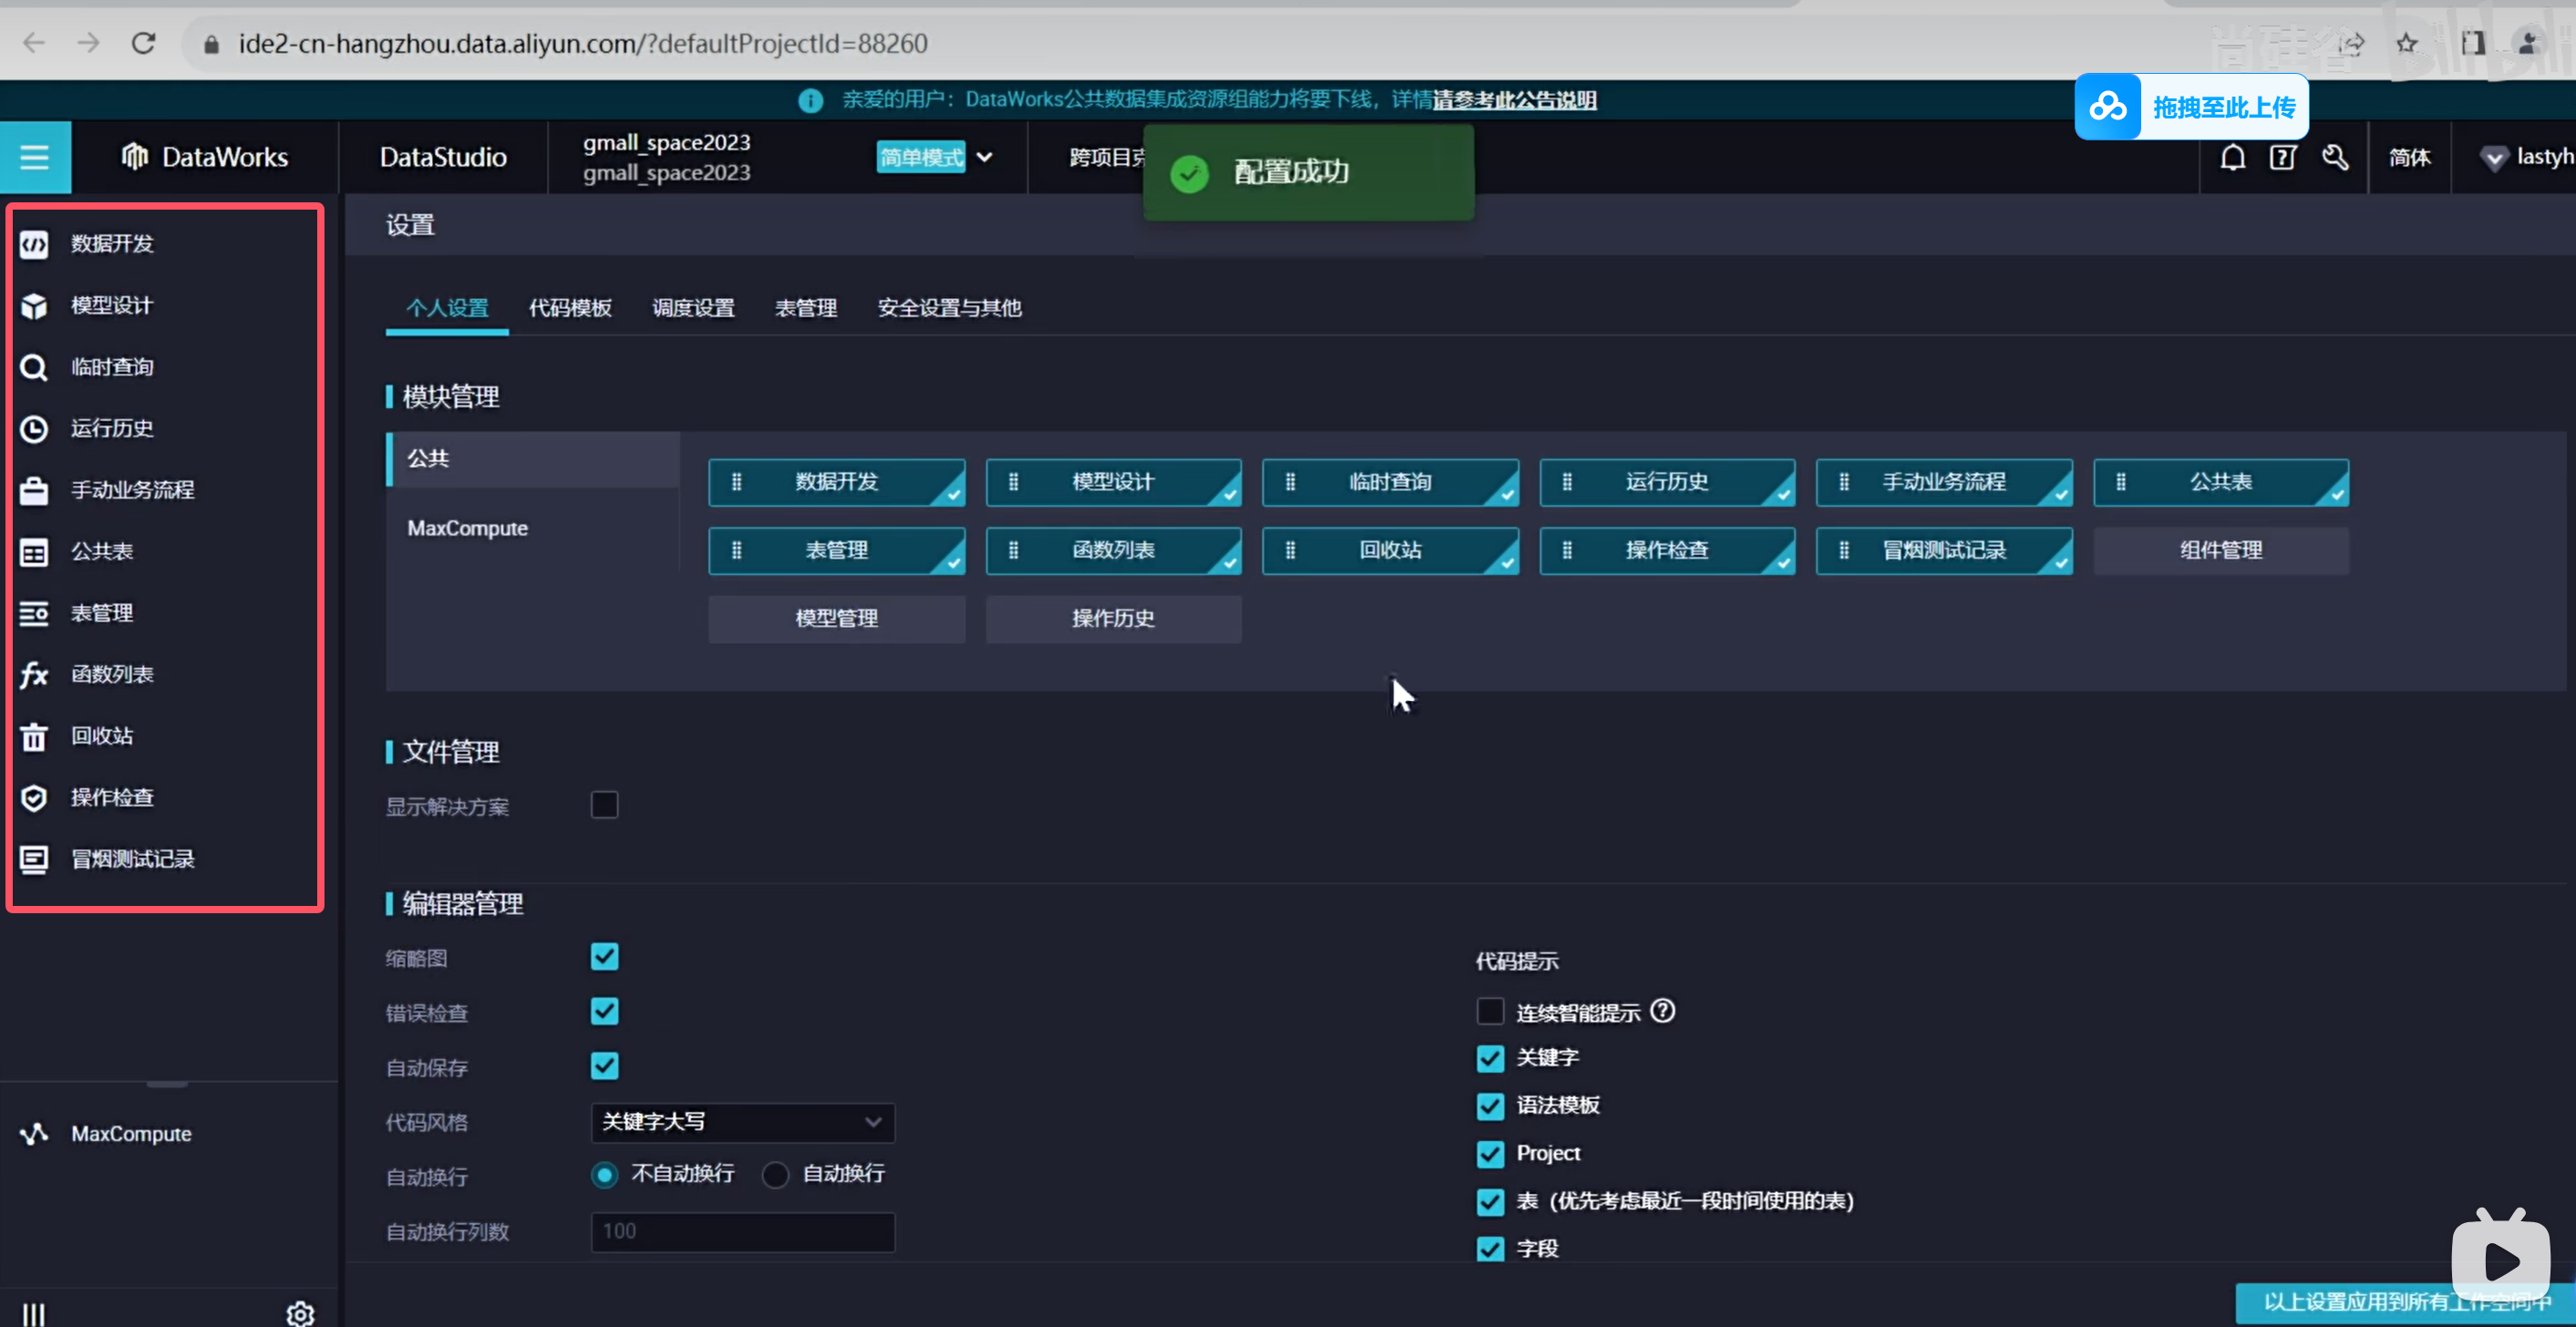Open the 回收站 trash icon

coord(34,737)
